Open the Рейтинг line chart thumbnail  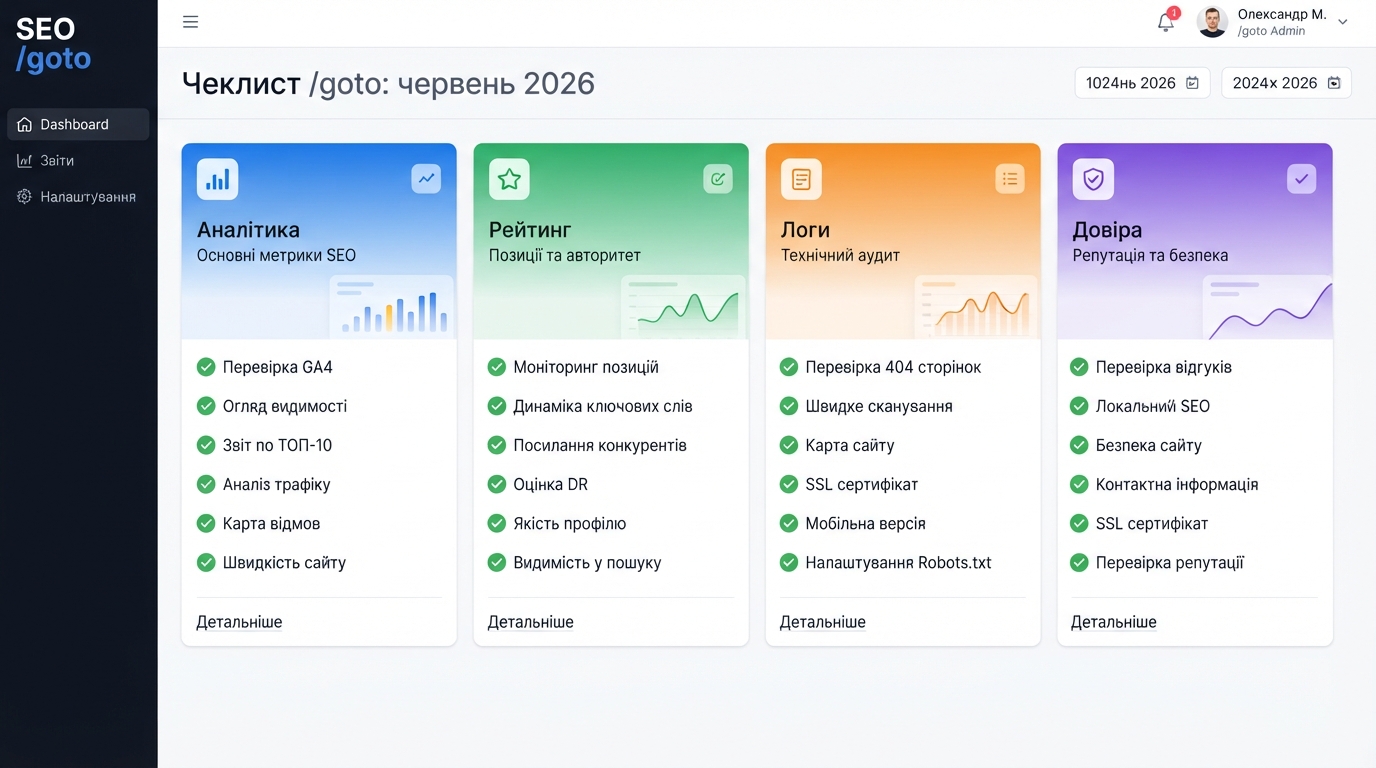click(x=683, y=306)
